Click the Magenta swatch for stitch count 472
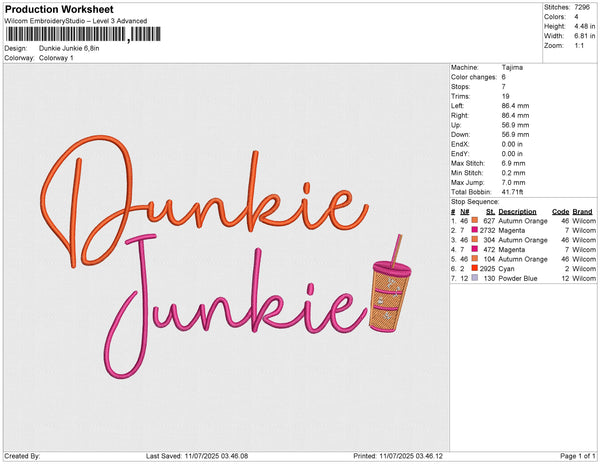600x464 pixels. (475, 249)
